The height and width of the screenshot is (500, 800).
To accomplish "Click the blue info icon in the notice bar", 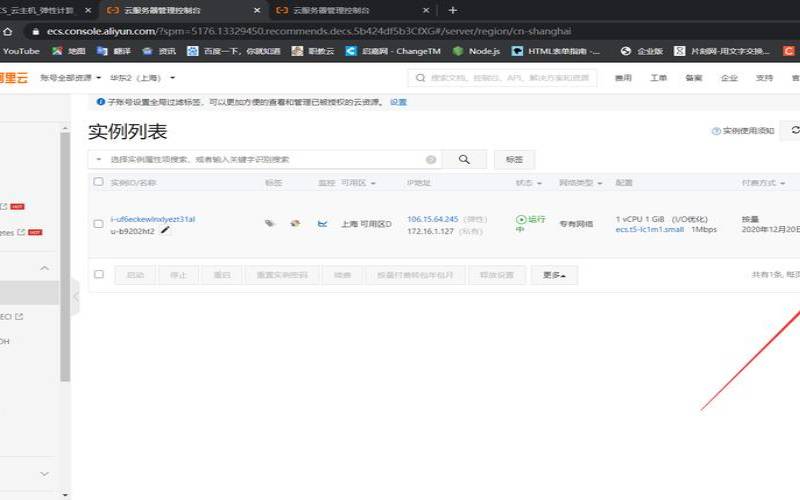I will (x=101, y=102).
